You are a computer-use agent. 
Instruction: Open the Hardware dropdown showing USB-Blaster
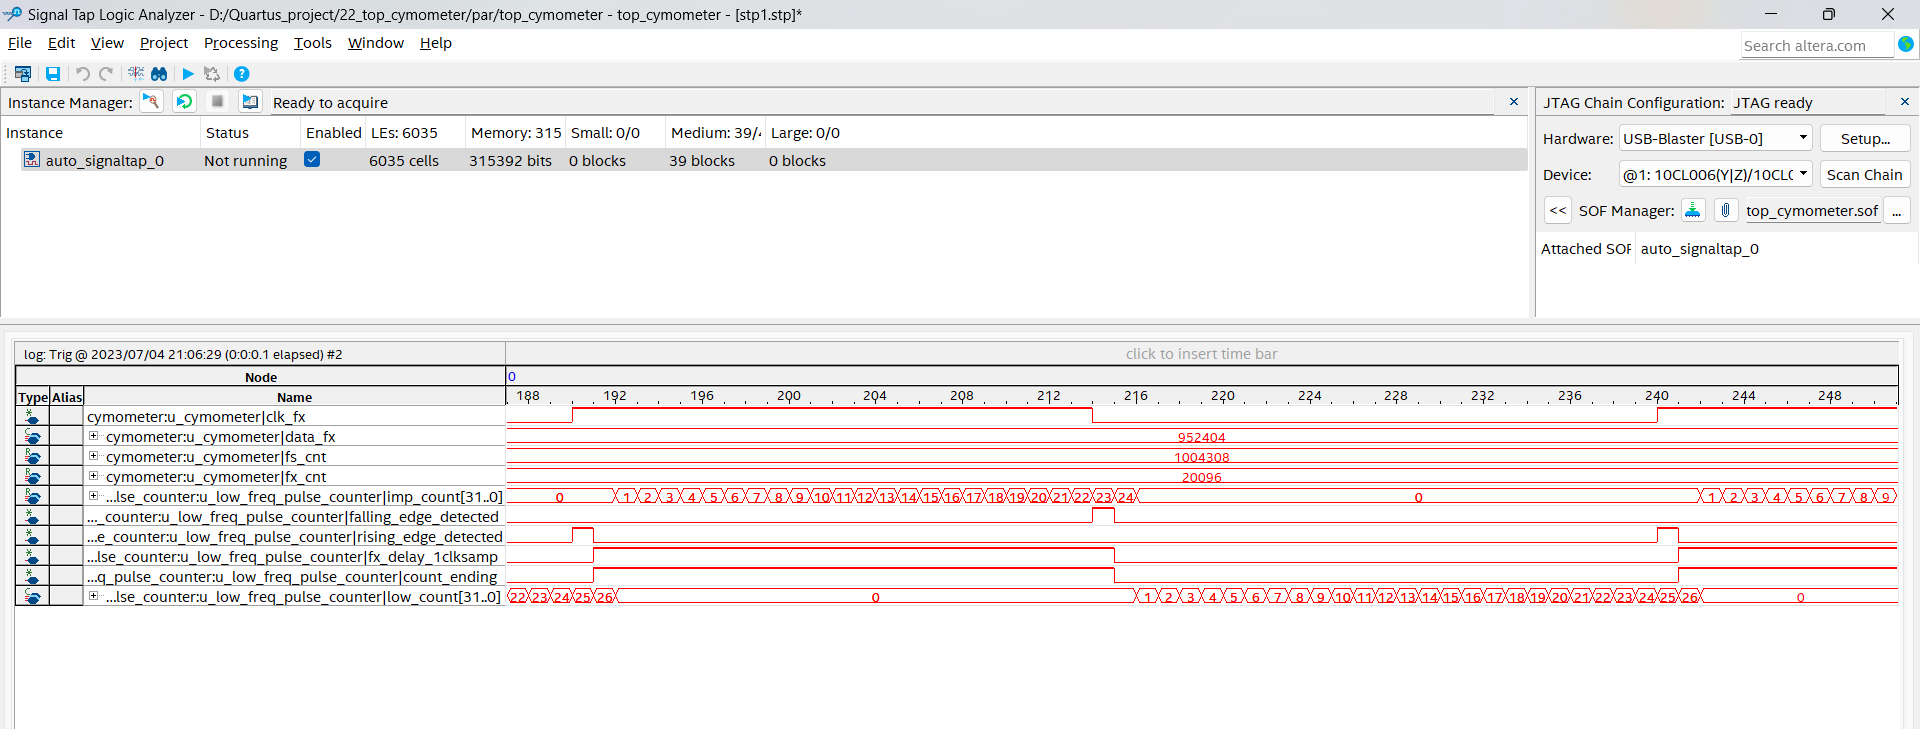click(x=1715, y=139)
